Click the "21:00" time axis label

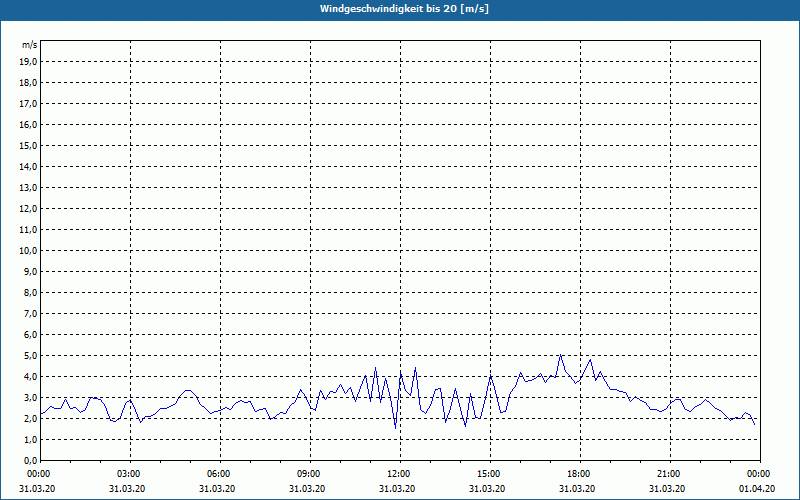(670, 474)
